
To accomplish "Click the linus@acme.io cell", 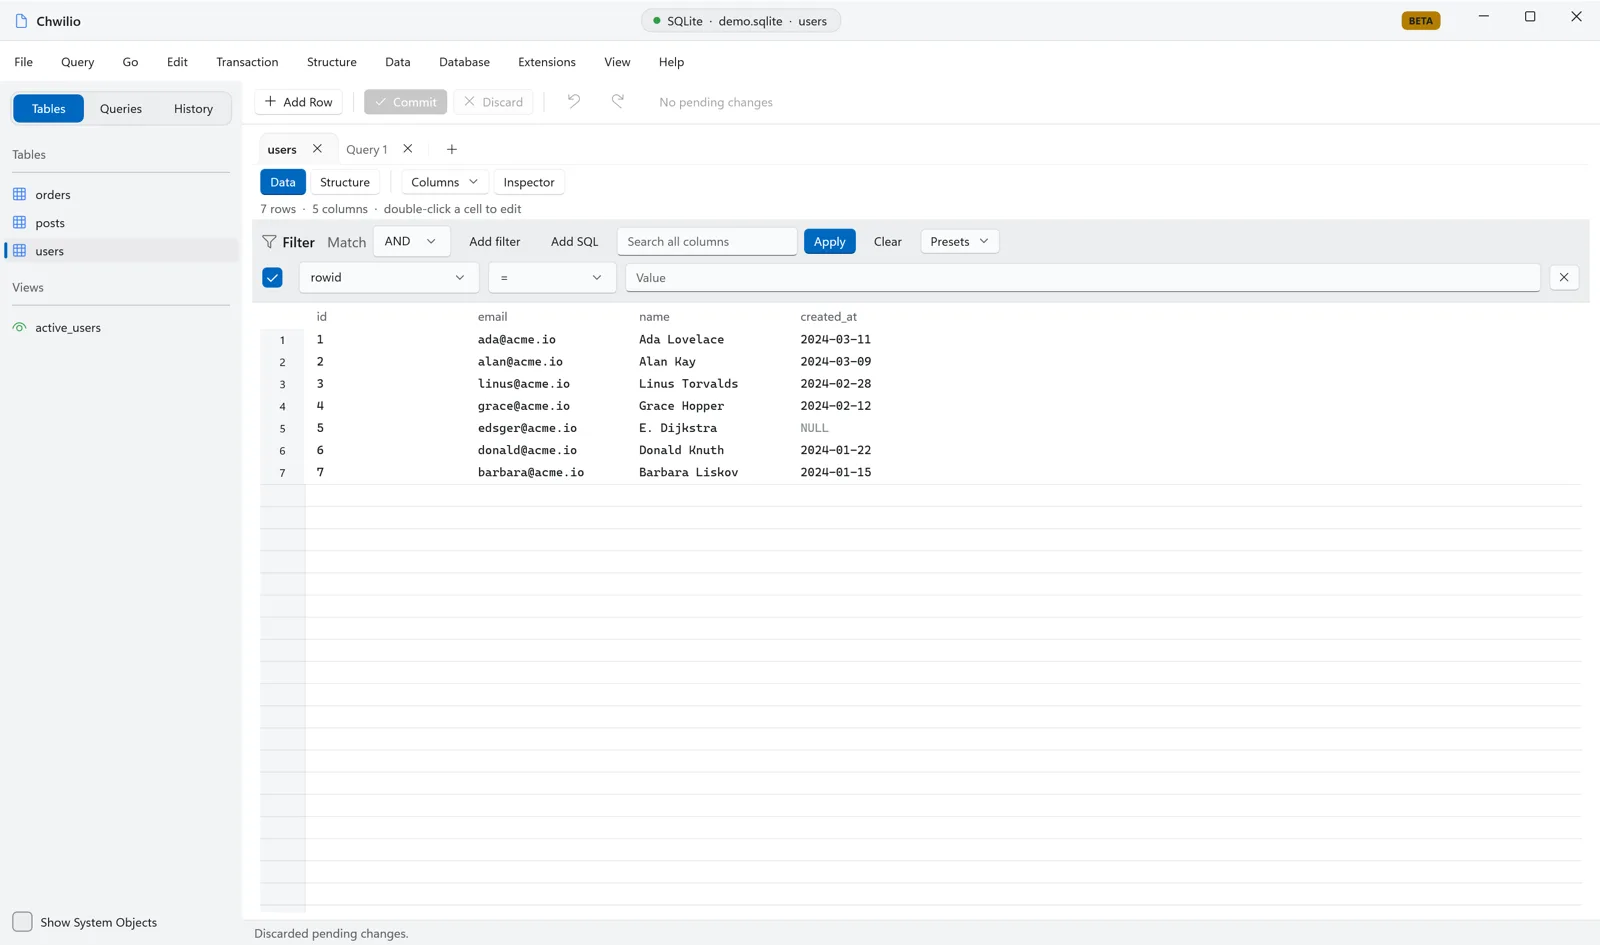I will pos(524,384).
